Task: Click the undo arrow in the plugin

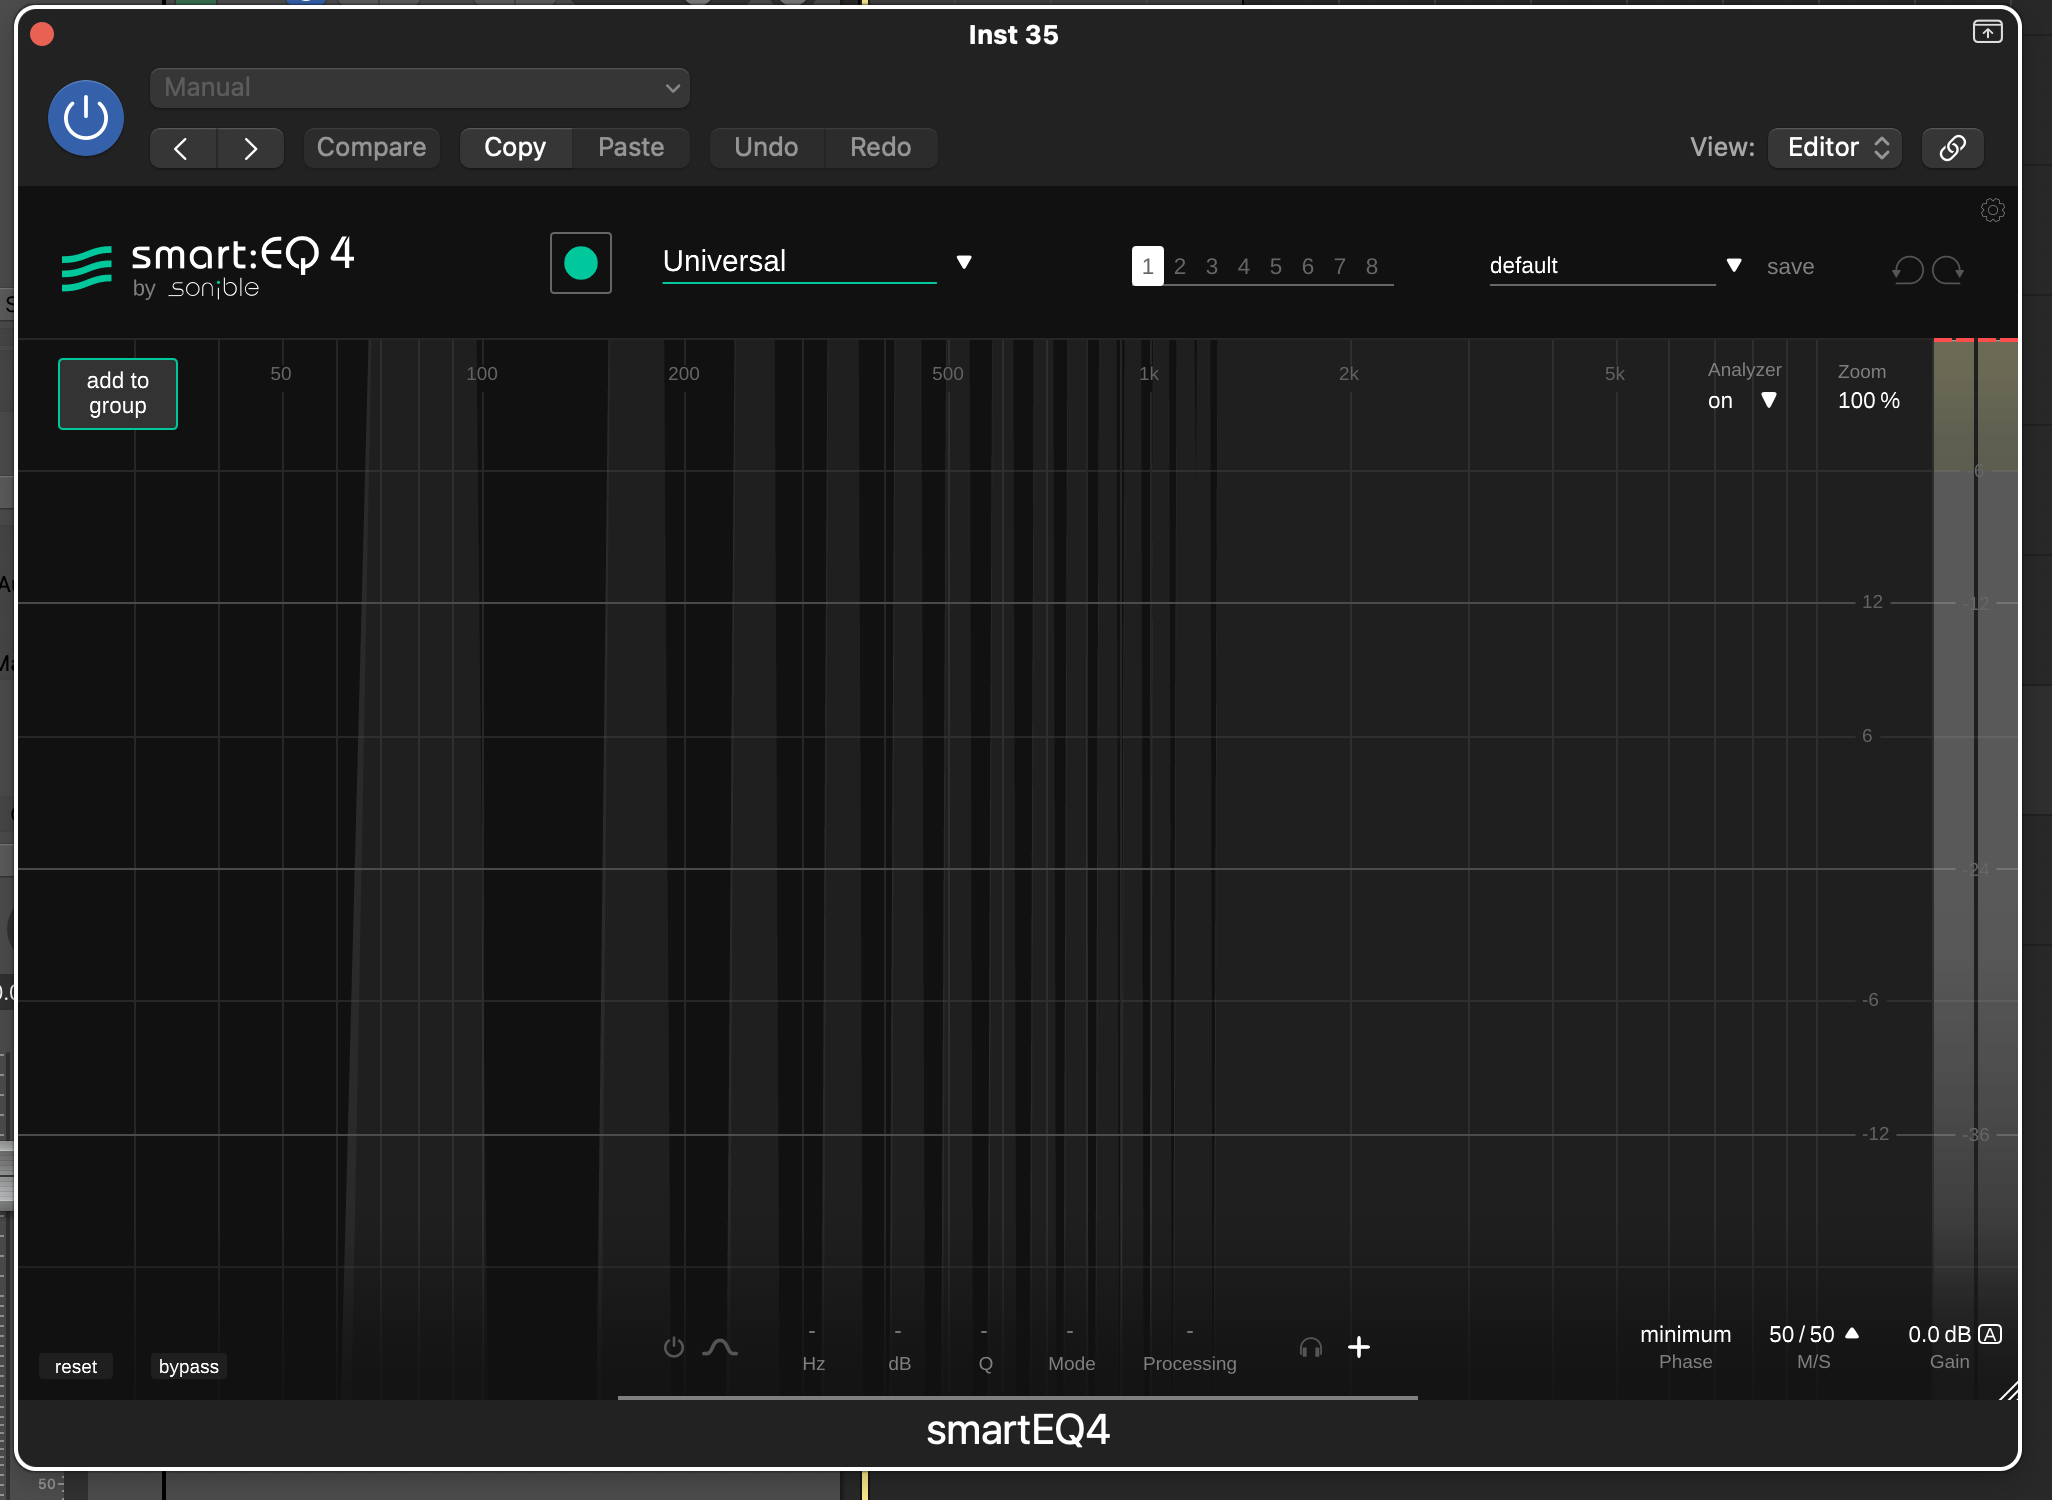Action: pos(1906,270)
